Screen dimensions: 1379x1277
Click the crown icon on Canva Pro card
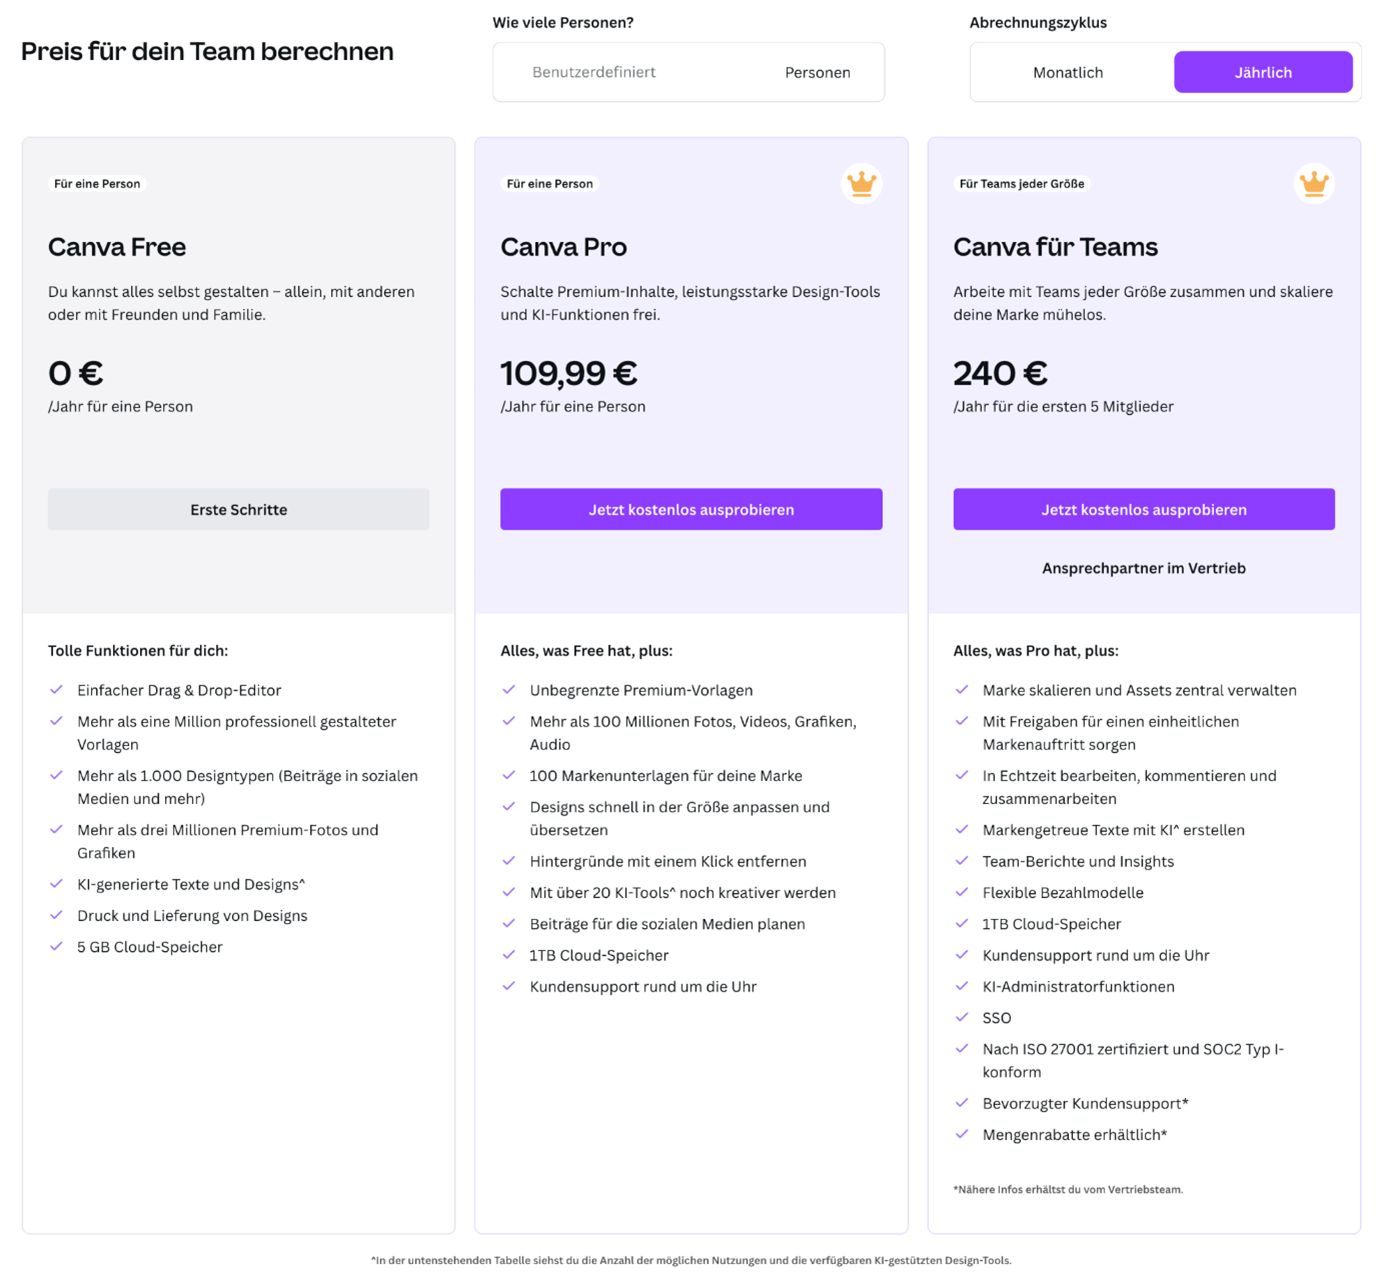(861, 183)
